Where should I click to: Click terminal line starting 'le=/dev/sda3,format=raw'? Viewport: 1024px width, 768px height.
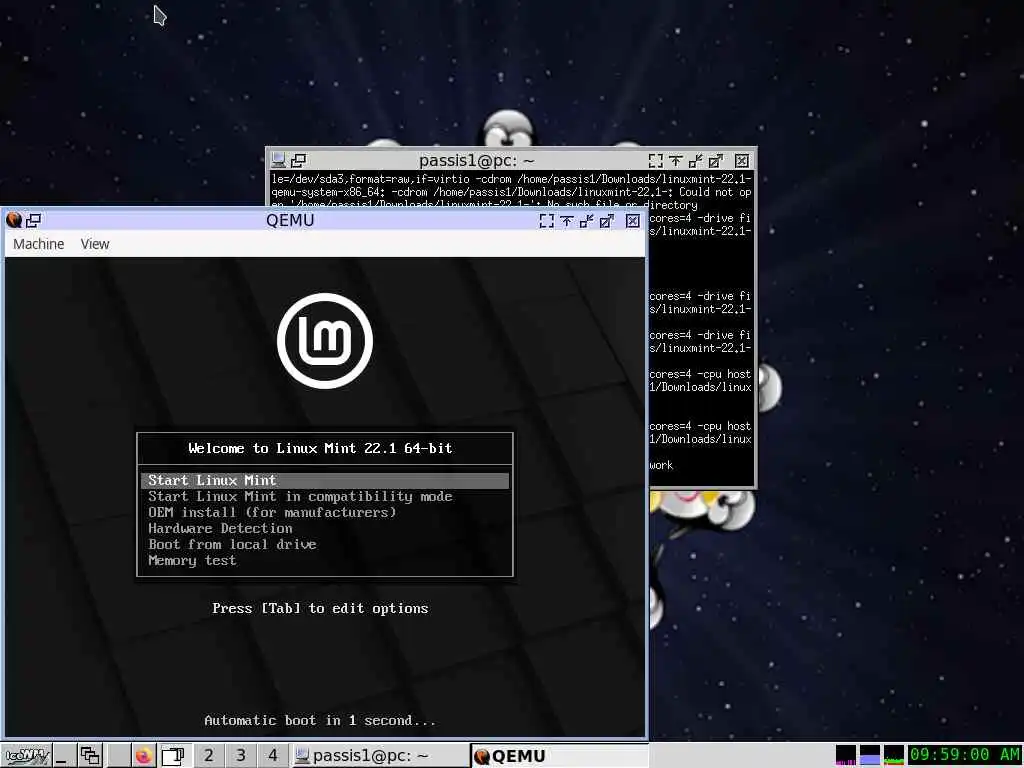(x=511, y=179)
